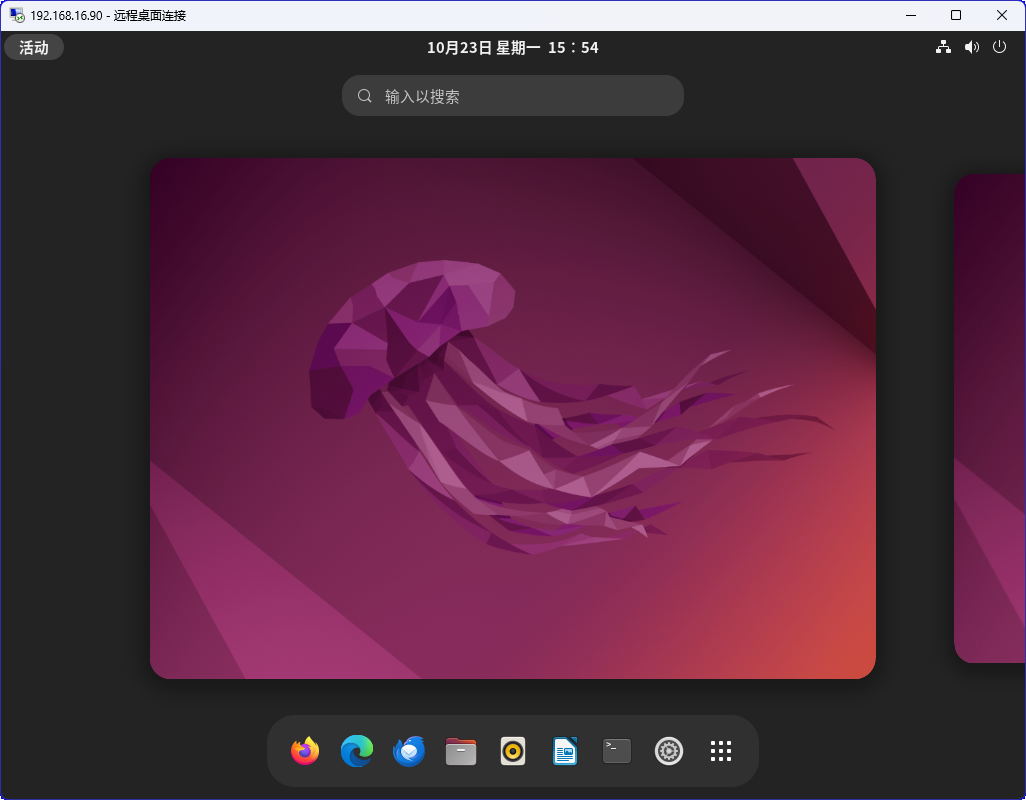This screenshot has width=1026, height=800.
Task: Open the Terminal from the dock
Action: [617, 751]
